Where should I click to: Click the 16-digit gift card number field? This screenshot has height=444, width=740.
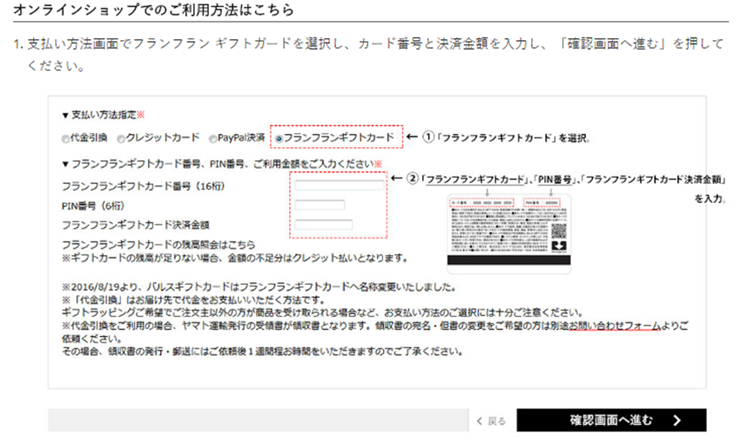coord(339,185)
